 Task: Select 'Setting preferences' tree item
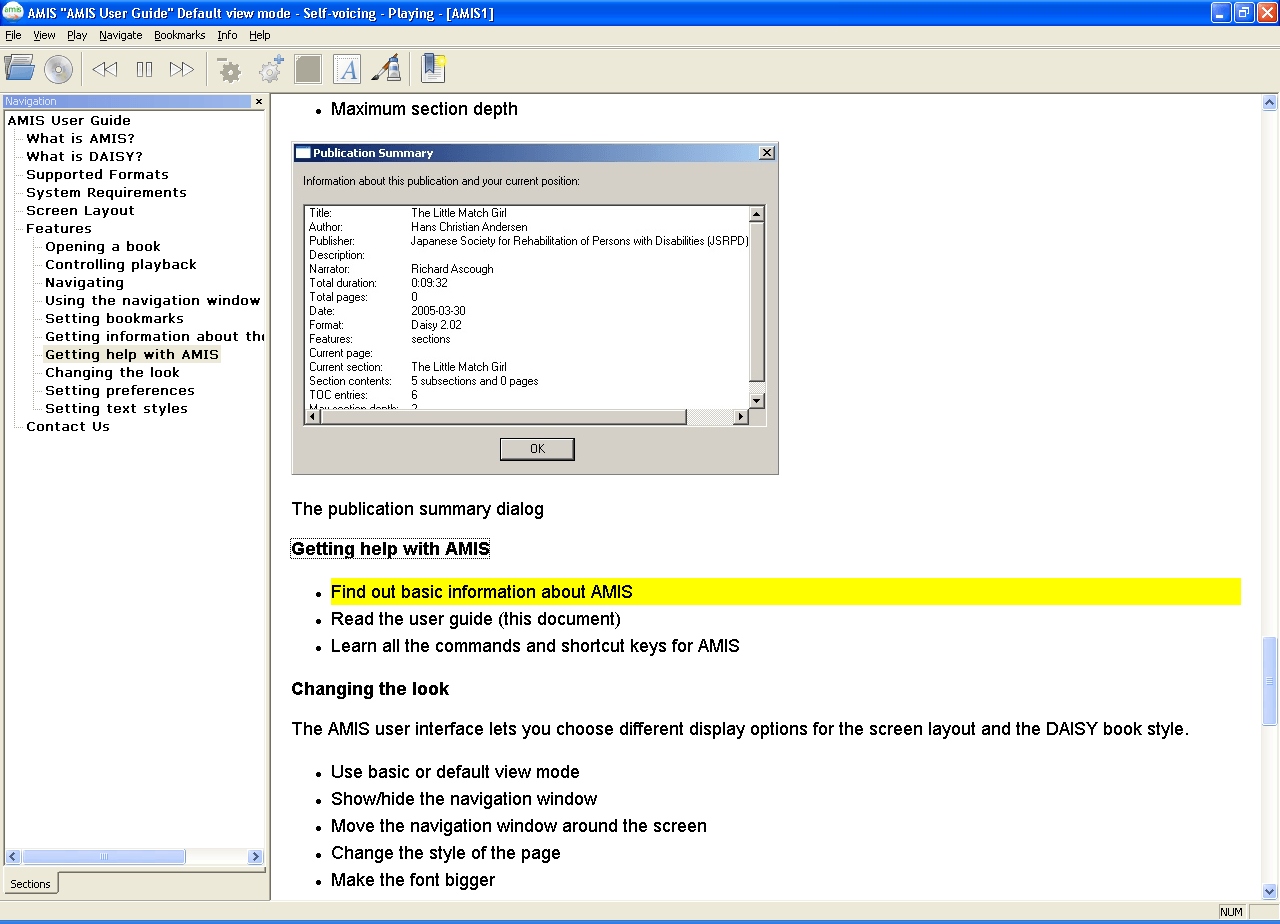click(x=120, y=390)
